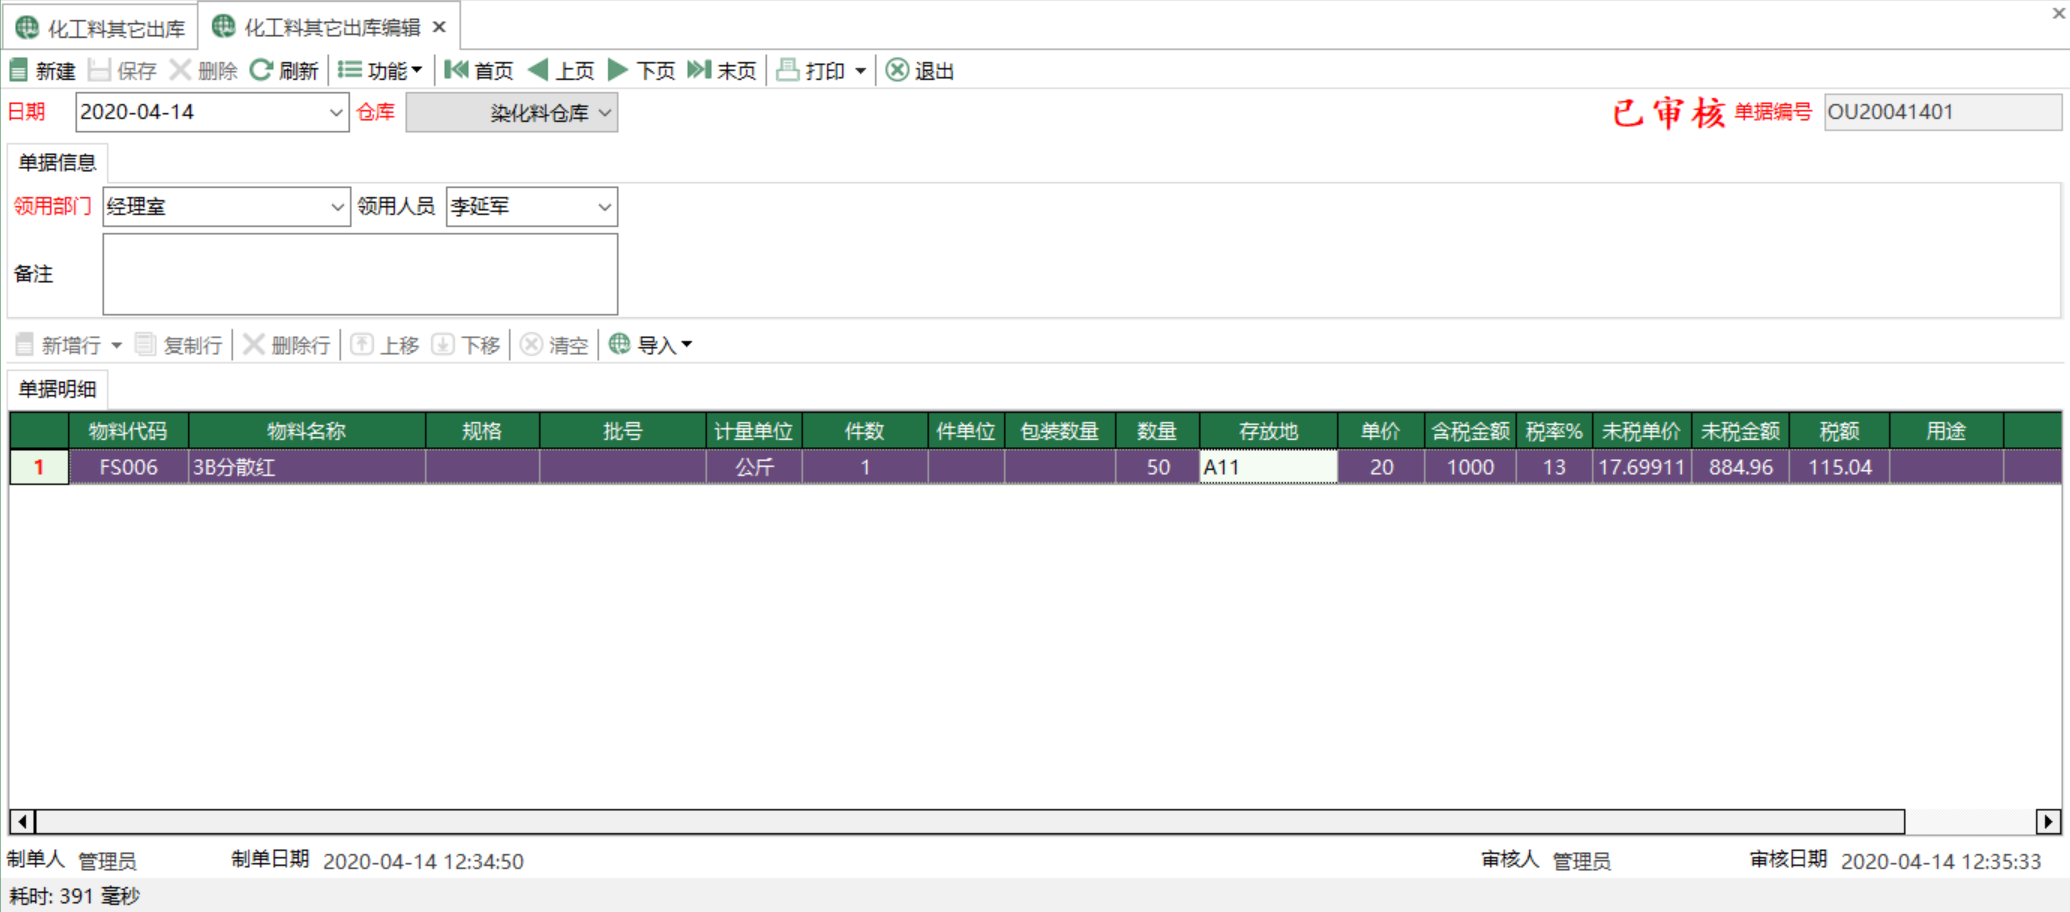Switch to 化工料其它出库 tab
The image size is (2070, 912).
[x=101, y=27]
